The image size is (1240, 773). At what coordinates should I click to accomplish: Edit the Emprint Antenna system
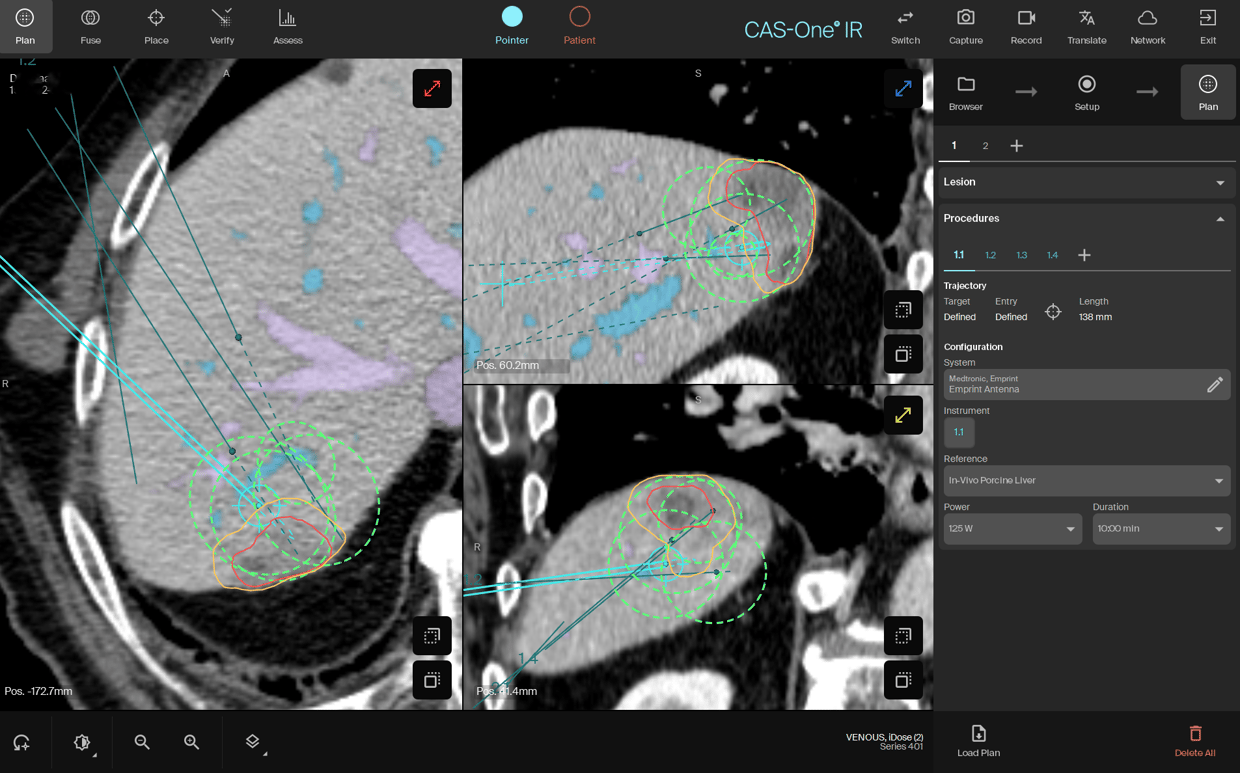pos(1214,385)
